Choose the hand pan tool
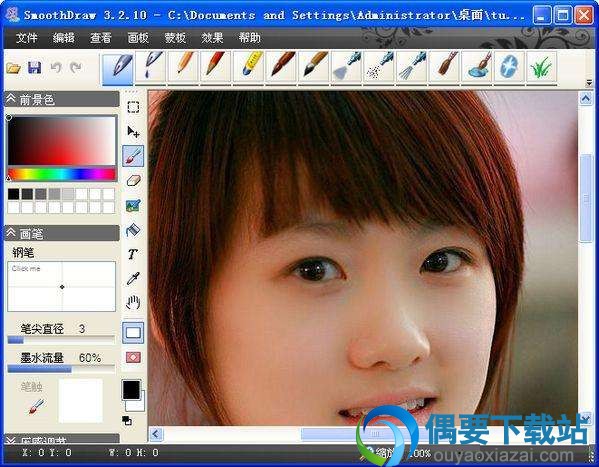599x467 pixels. [133, 303]
